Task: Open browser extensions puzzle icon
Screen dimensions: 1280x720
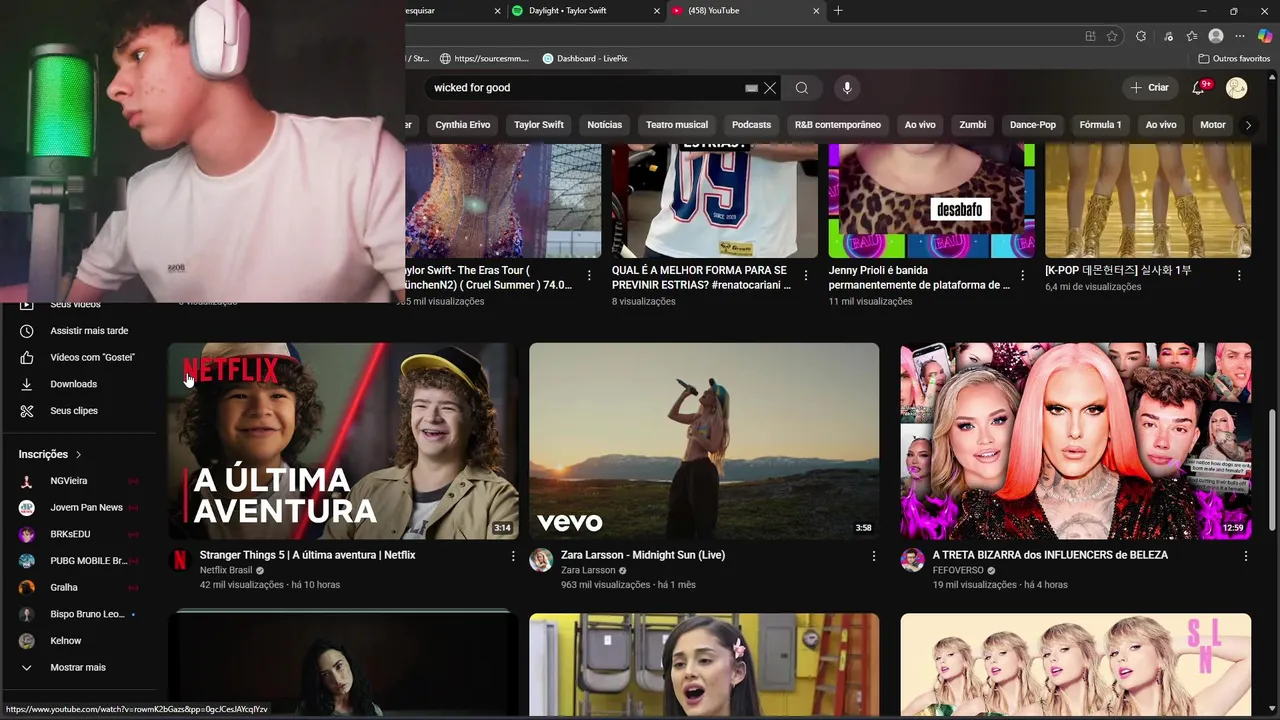Action: point(1141,36)
